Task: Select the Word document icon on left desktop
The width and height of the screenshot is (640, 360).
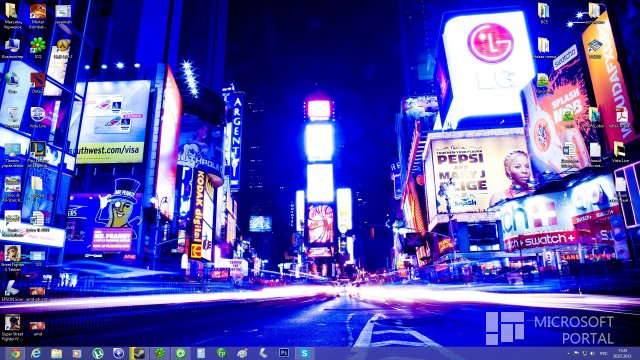Action: pos(38,221)
